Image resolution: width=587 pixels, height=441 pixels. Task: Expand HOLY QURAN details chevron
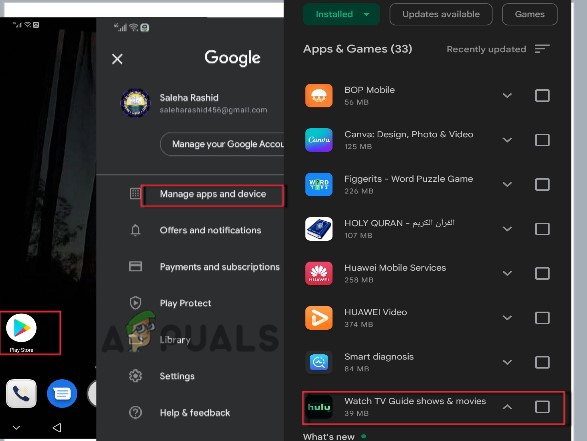click(507, 229)
